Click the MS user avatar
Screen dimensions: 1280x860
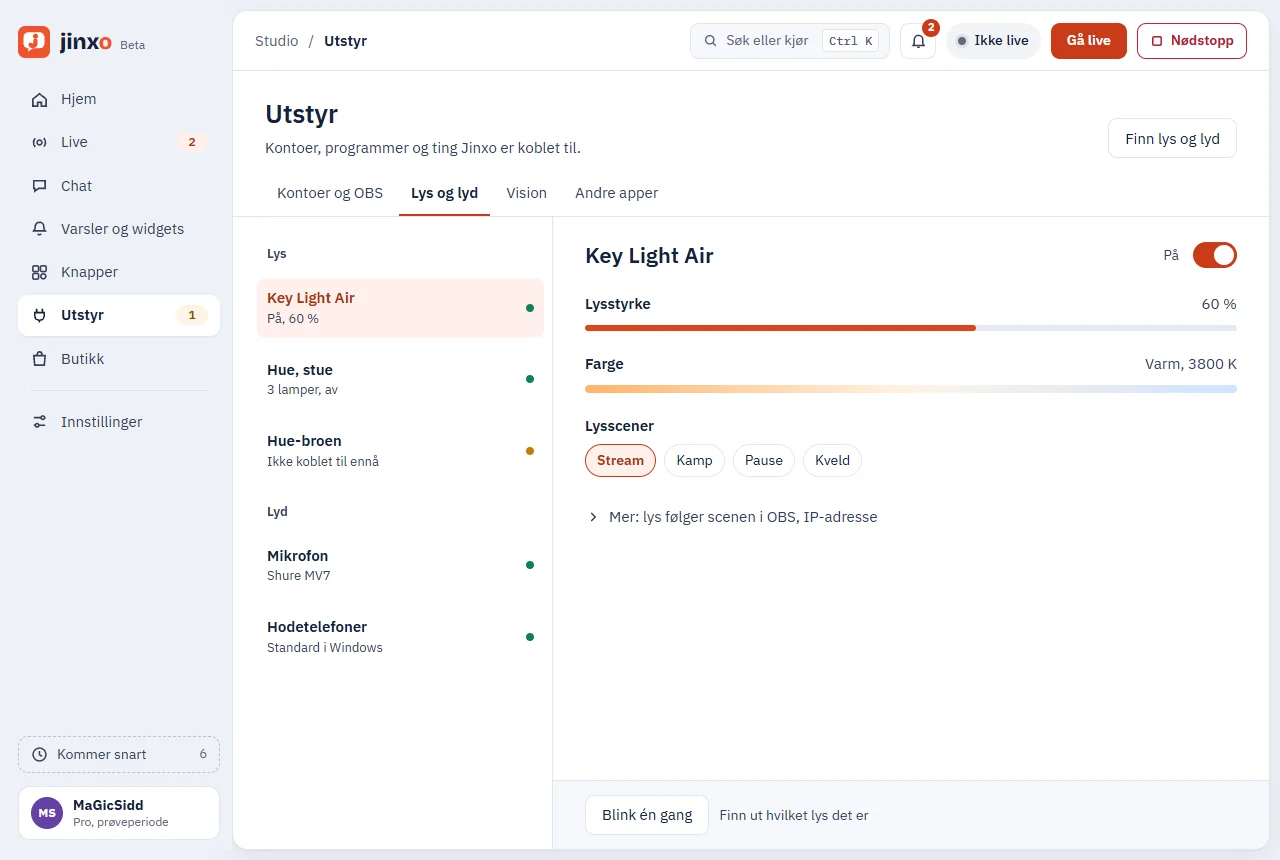[47, 813]
